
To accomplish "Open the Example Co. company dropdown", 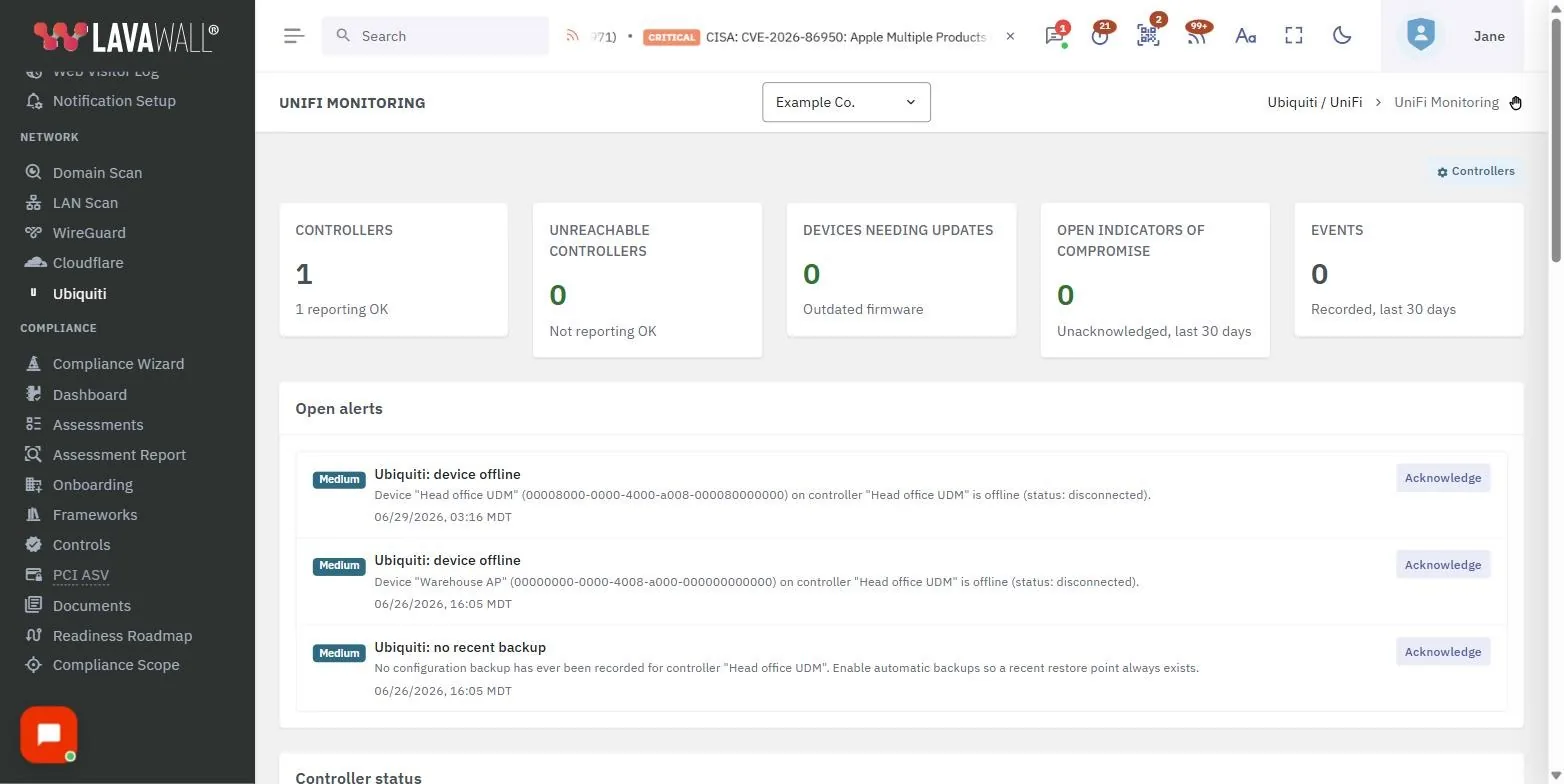I will tap(846, 102).
